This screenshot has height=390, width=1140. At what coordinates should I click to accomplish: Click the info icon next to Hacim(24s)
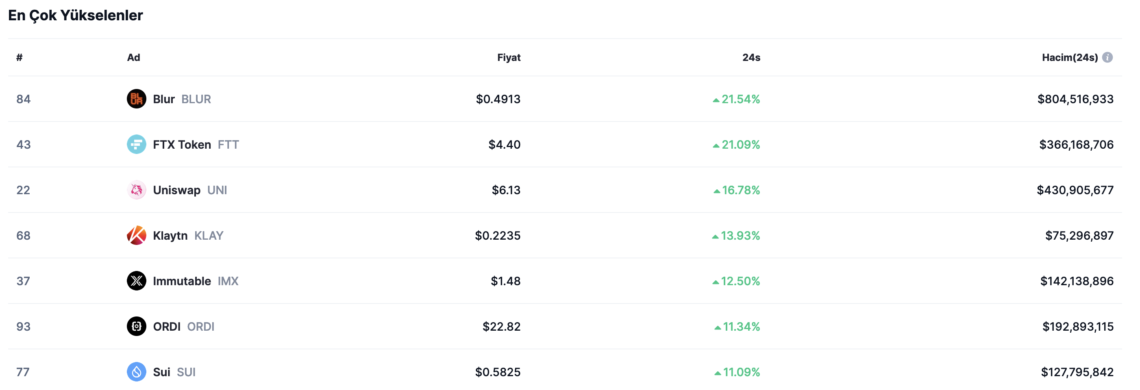pyautogui.click(x=1107, y=57)
